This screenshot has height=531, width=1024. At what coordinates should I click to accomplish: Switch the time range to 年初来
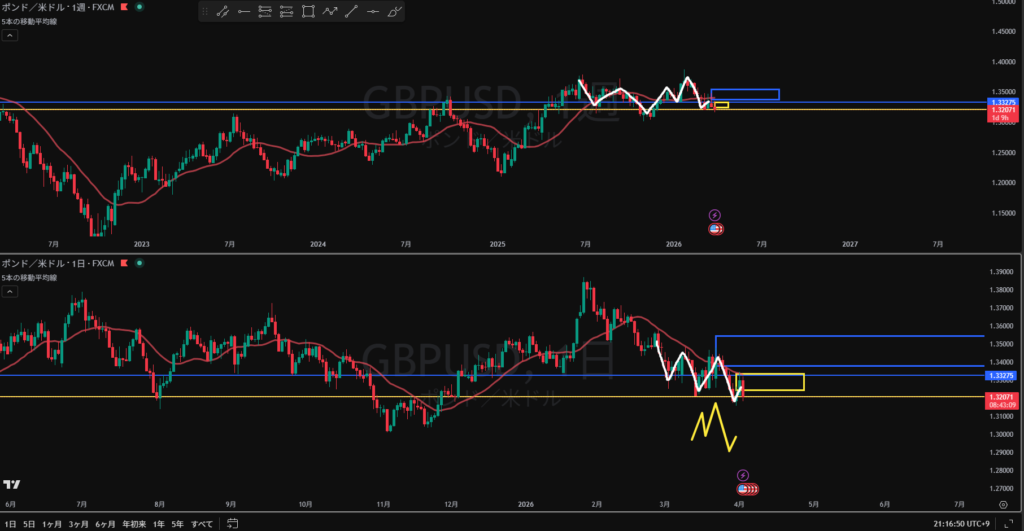click(x=133, y=523)
